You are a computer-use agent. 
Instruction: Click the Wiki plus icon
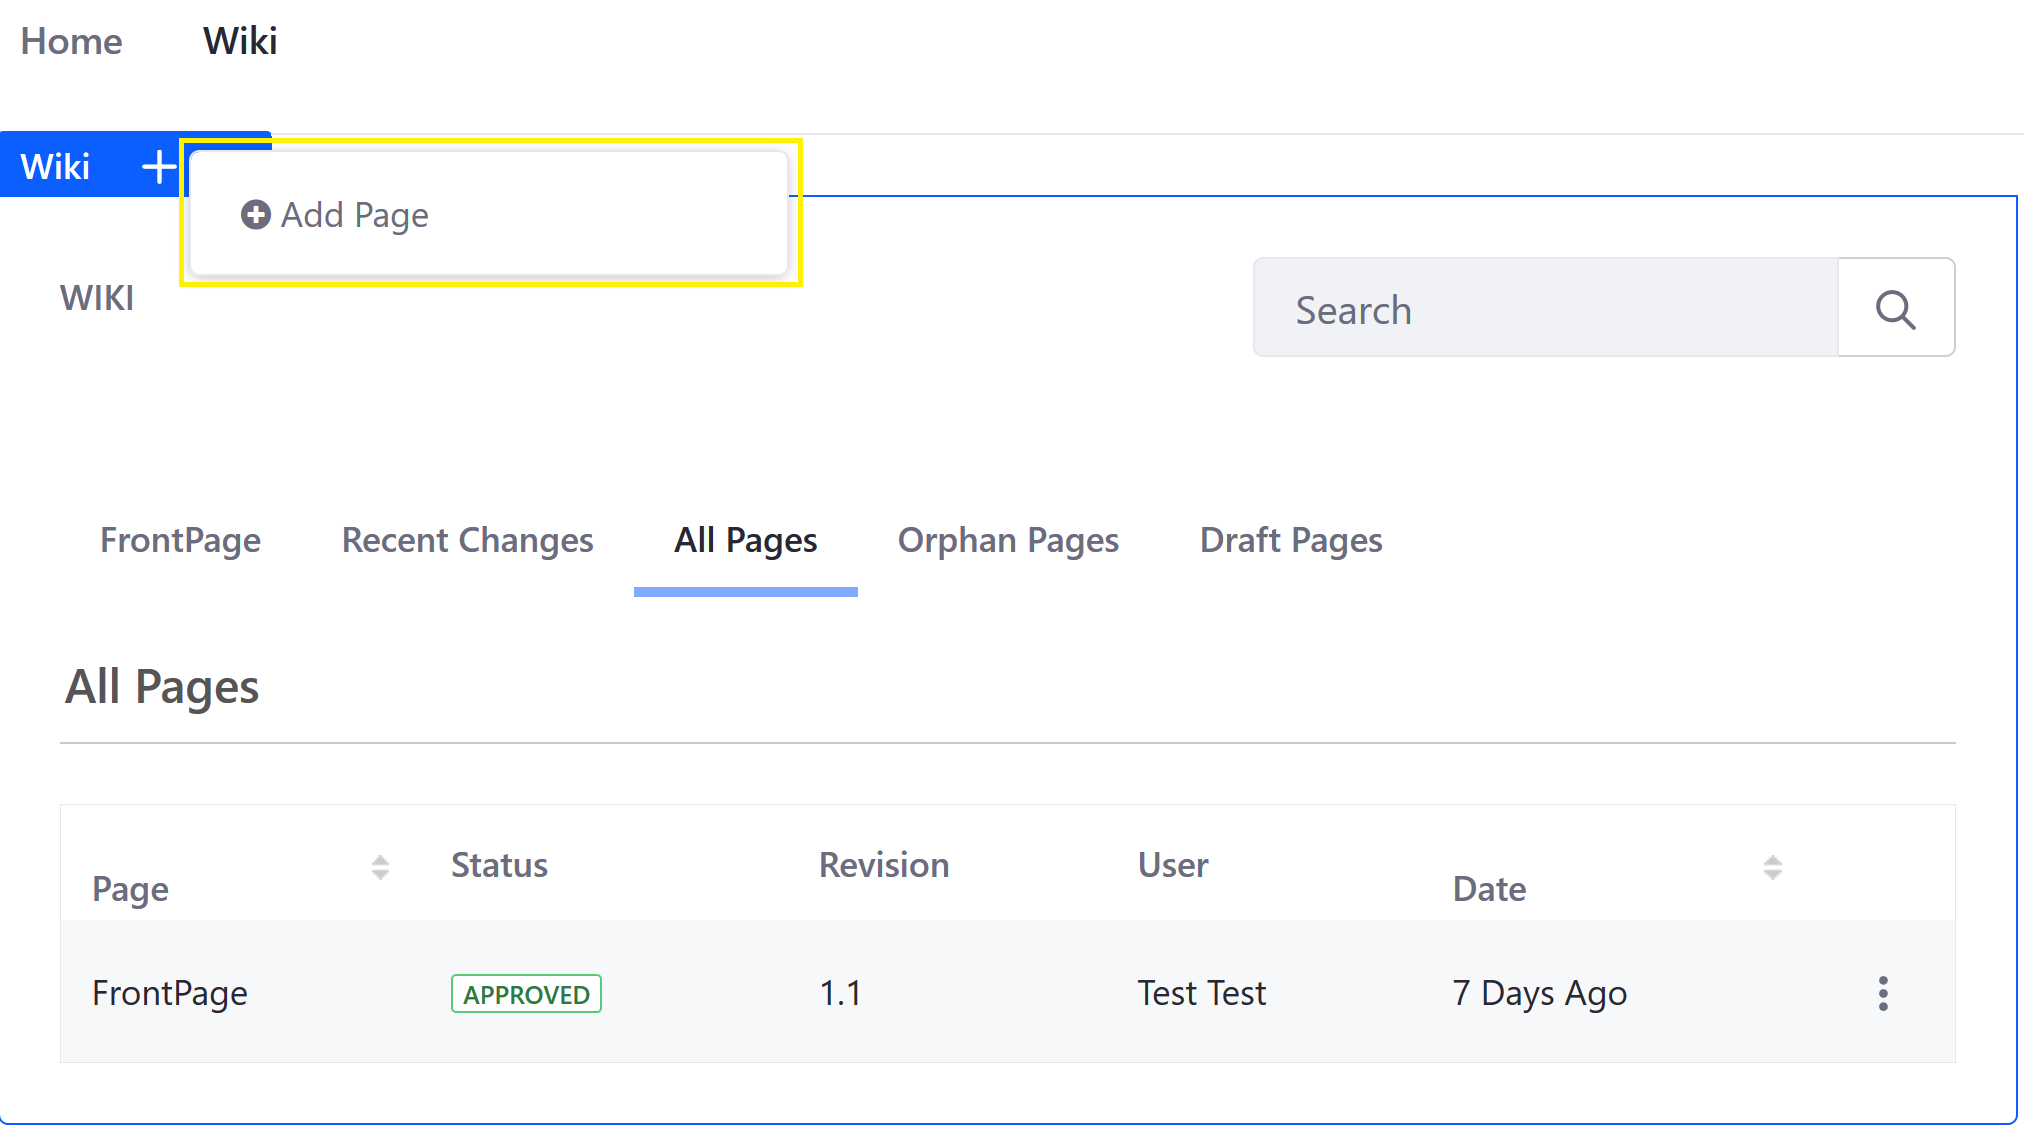(x=157, y=165)
